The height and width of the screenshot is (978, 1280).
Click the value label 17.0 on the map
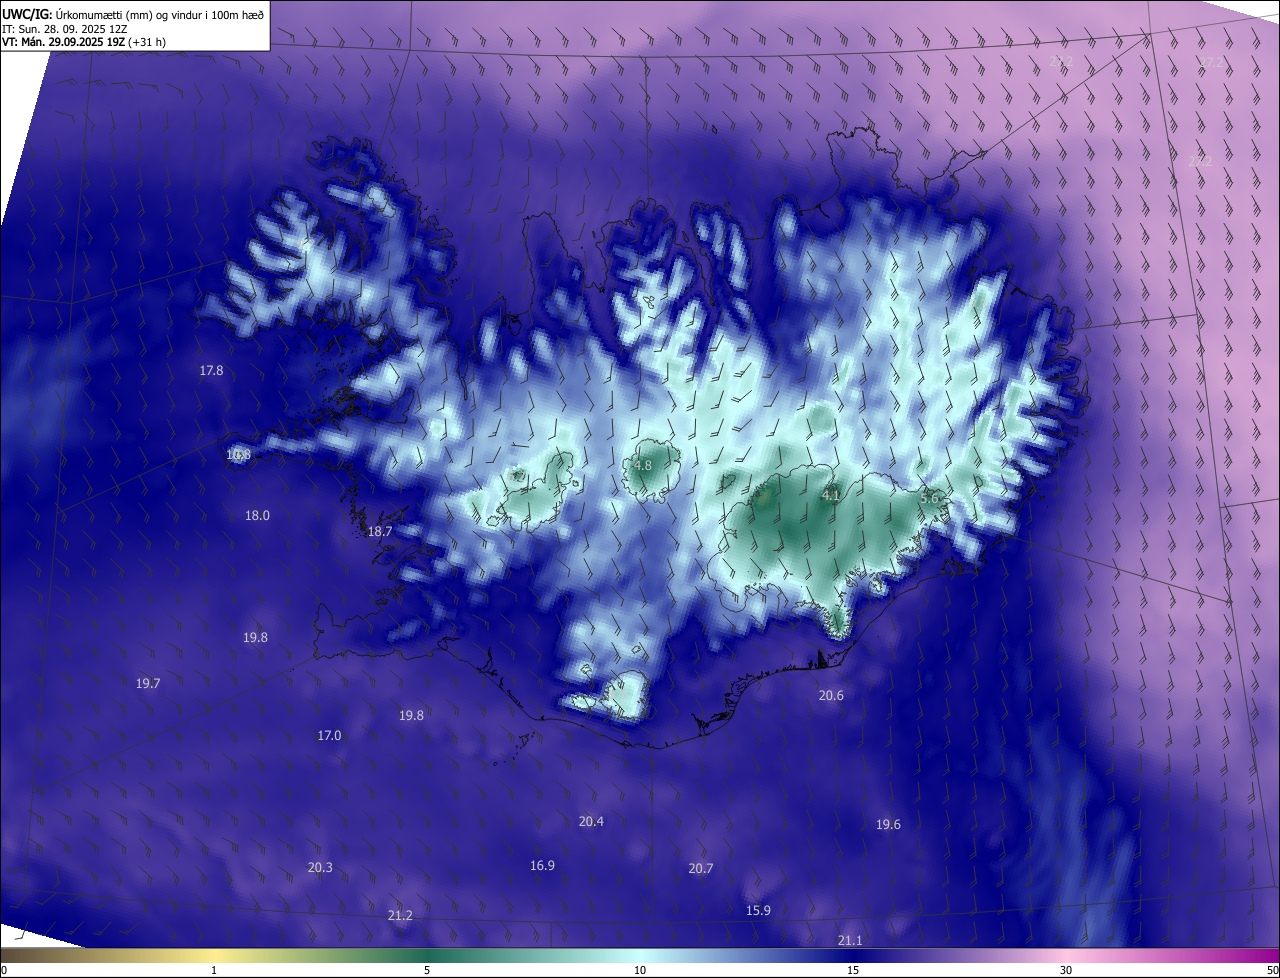click(329, 735)
